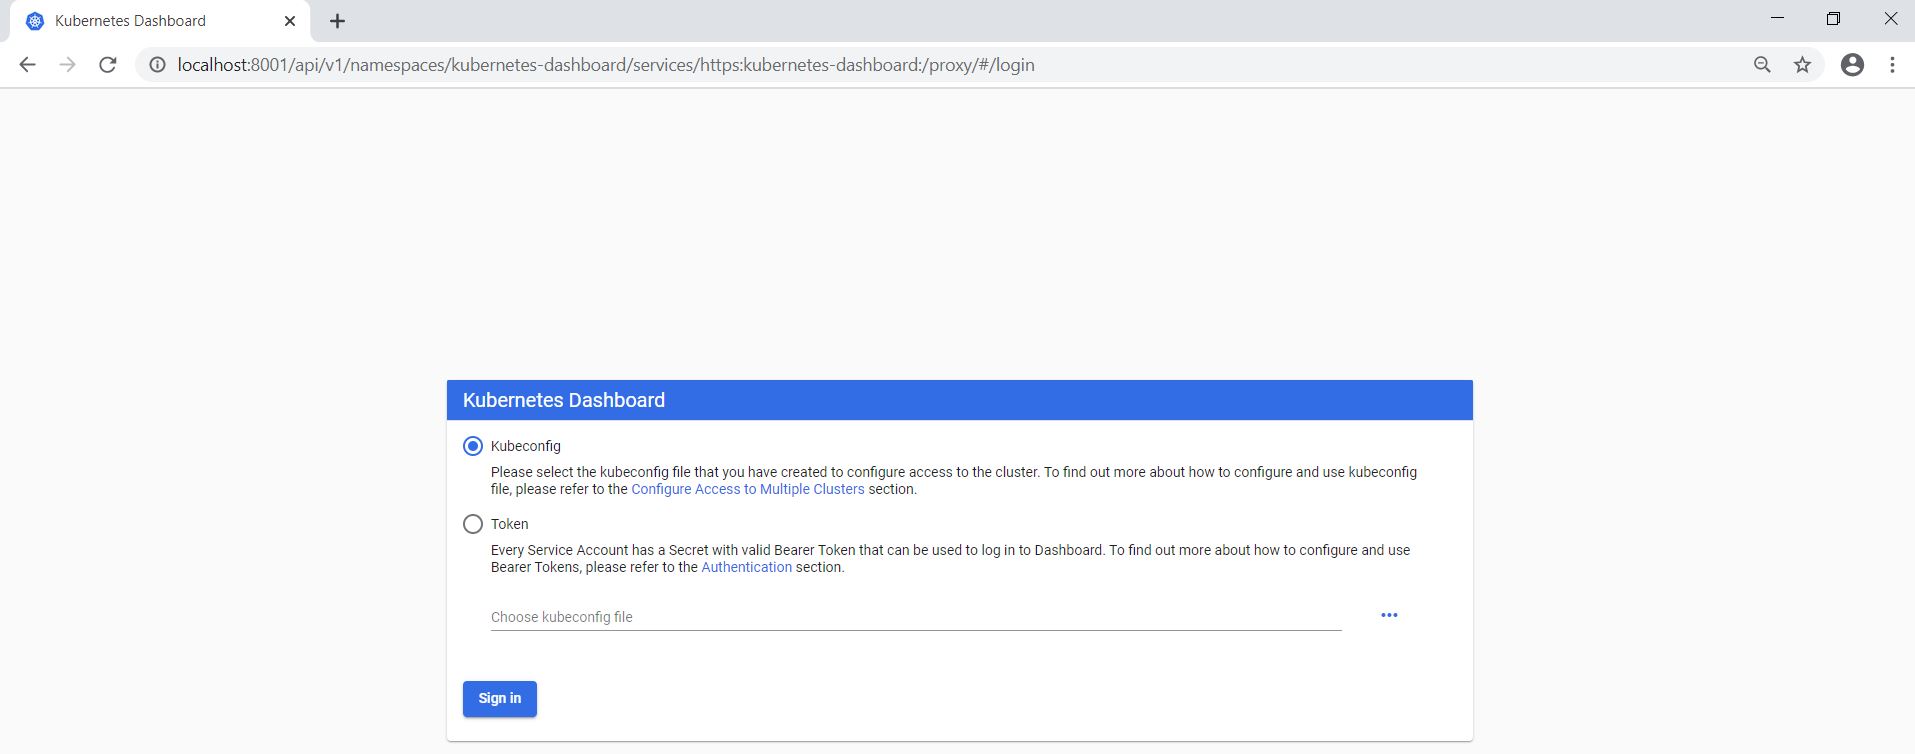Viewport: 1915px width, 754px height.
Task: Open Configure Access to Multiple Clusters link
Action: (x=747, y=489)
